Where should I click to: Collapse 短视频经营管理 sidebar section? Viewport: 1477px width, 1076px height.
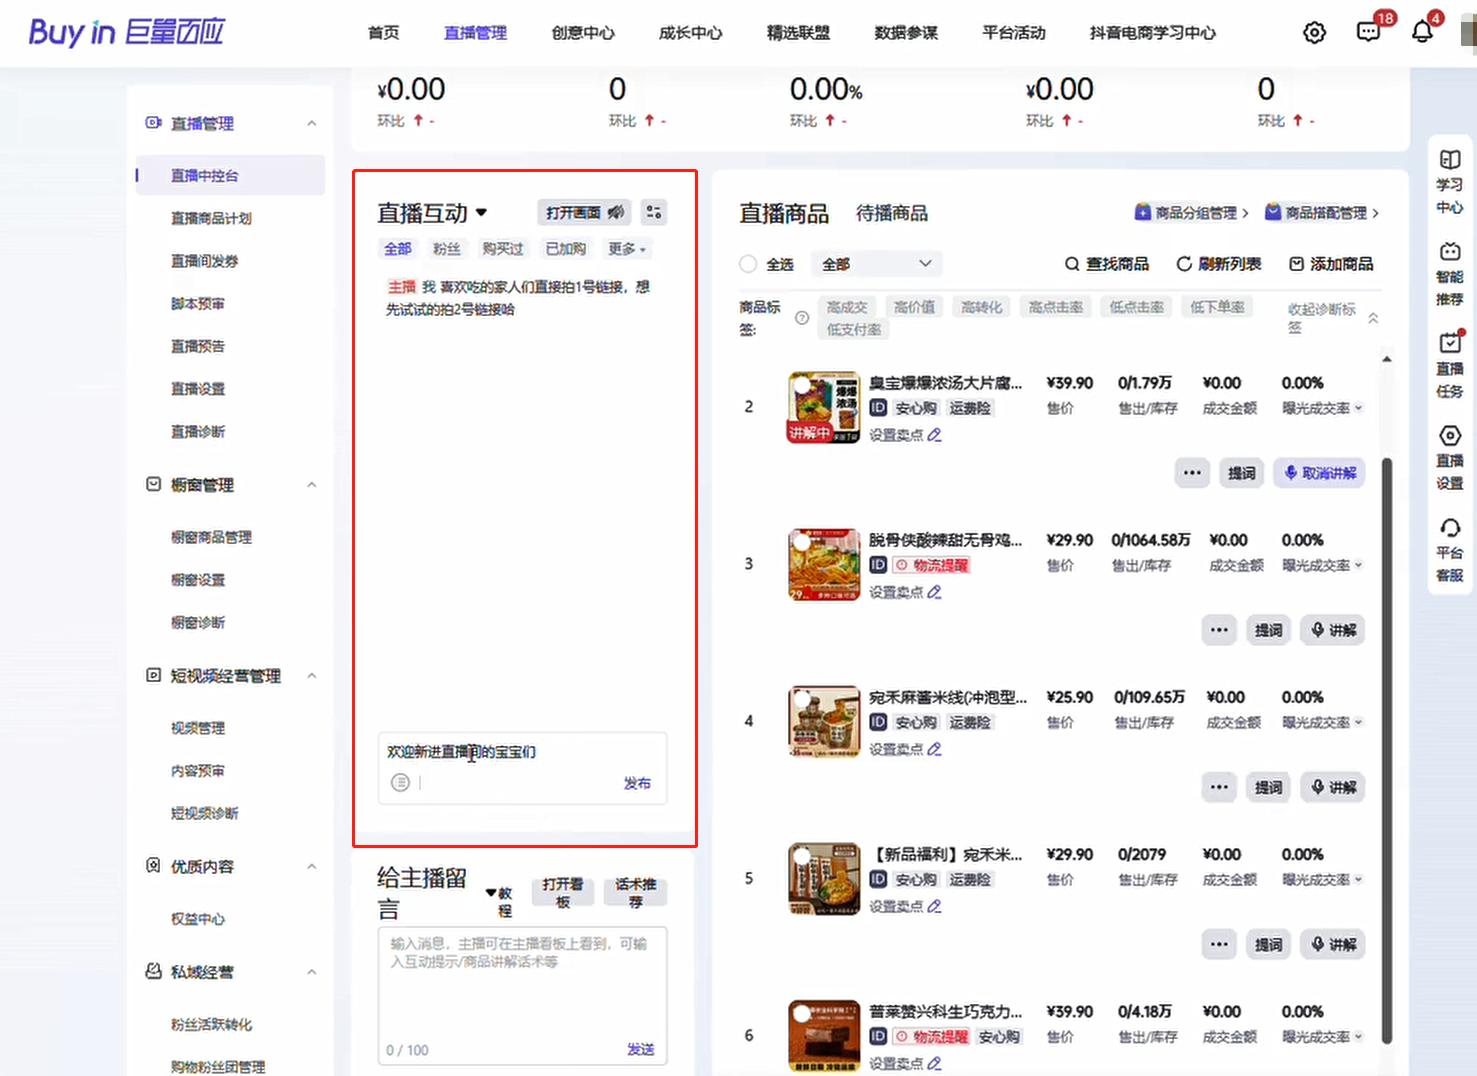(312, 676)
